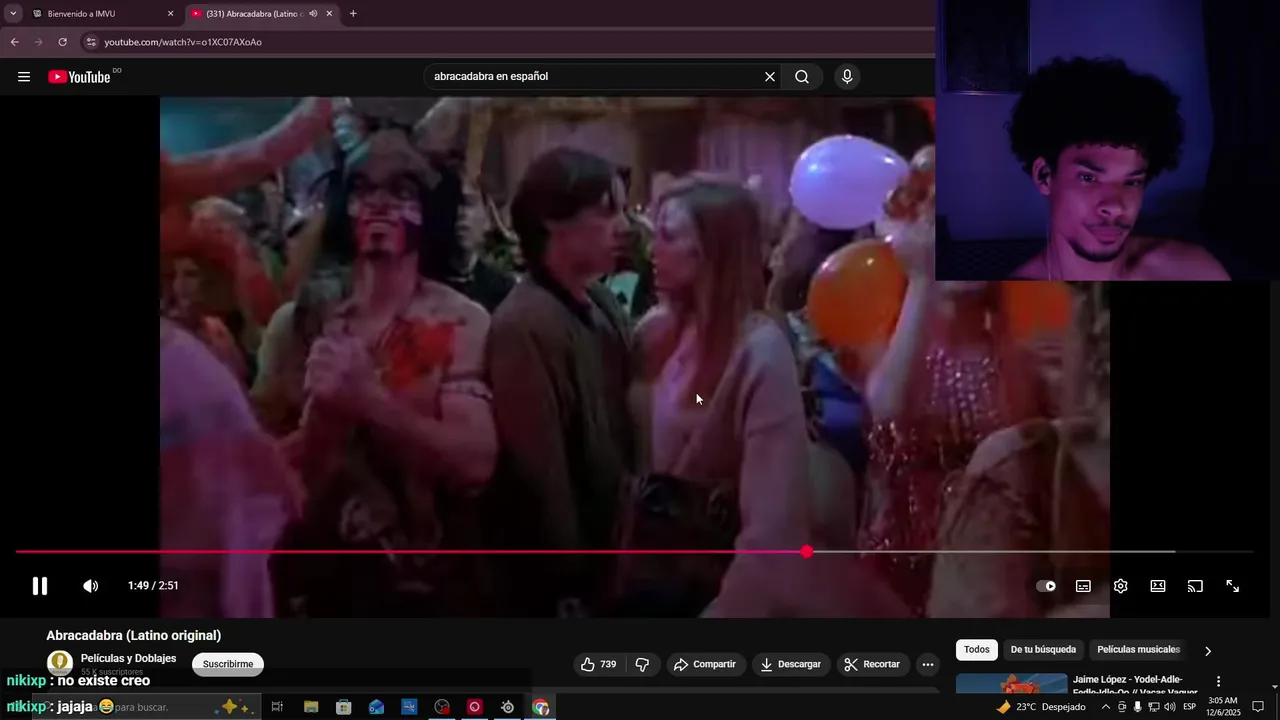Screen dimensions: 1280x720
Task: Clear the search text with the X
Action: 770,77
